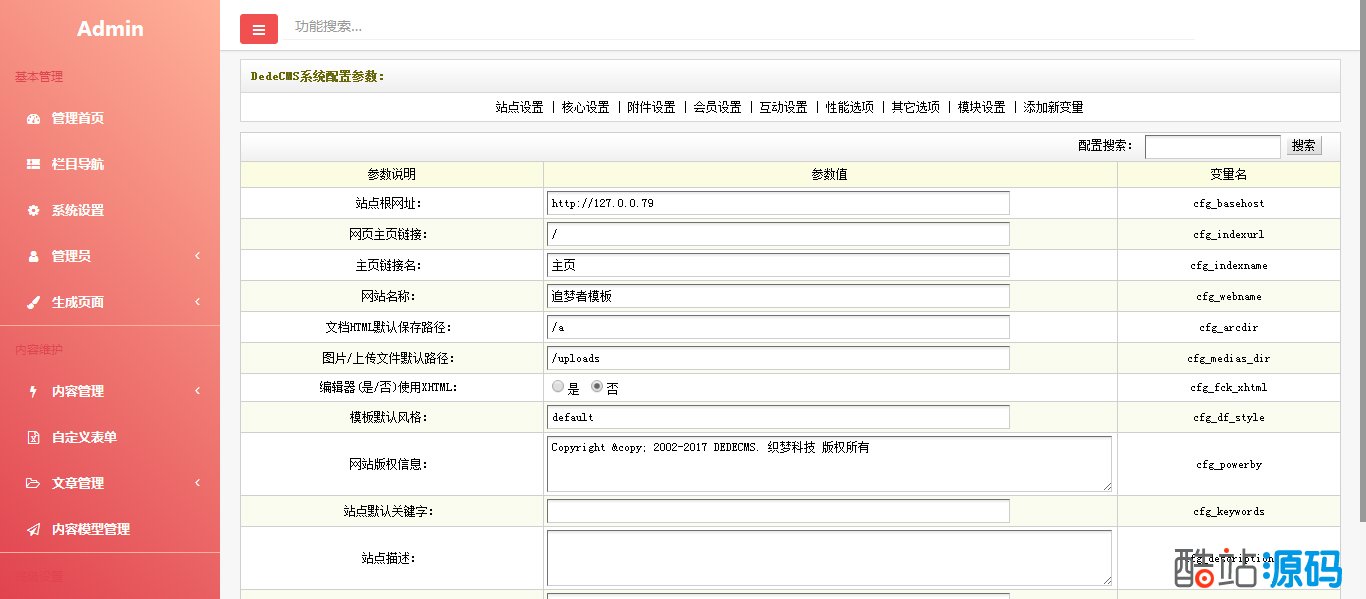Open the 附件设置 configuration tab
Viewport: 1366px width, 599px height.
(x=651, y=107)
